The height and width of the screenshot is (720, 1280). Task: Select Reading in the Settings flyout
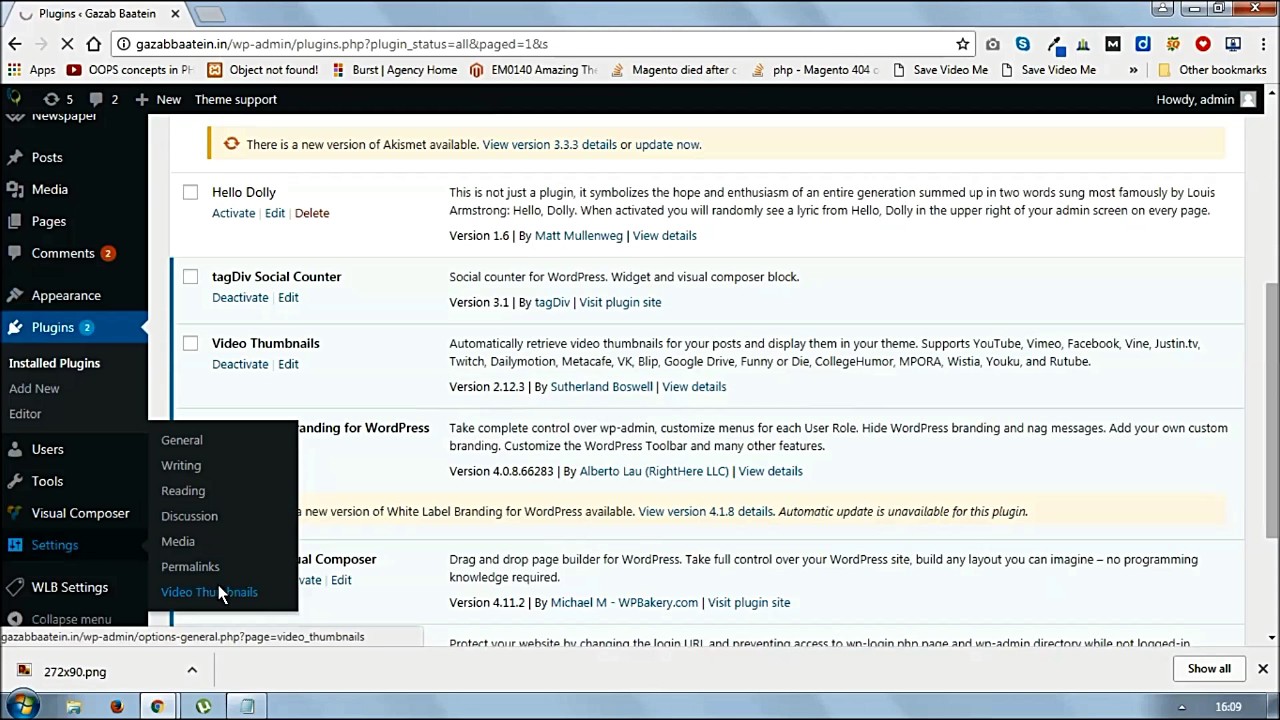click(x=183, y=491)
